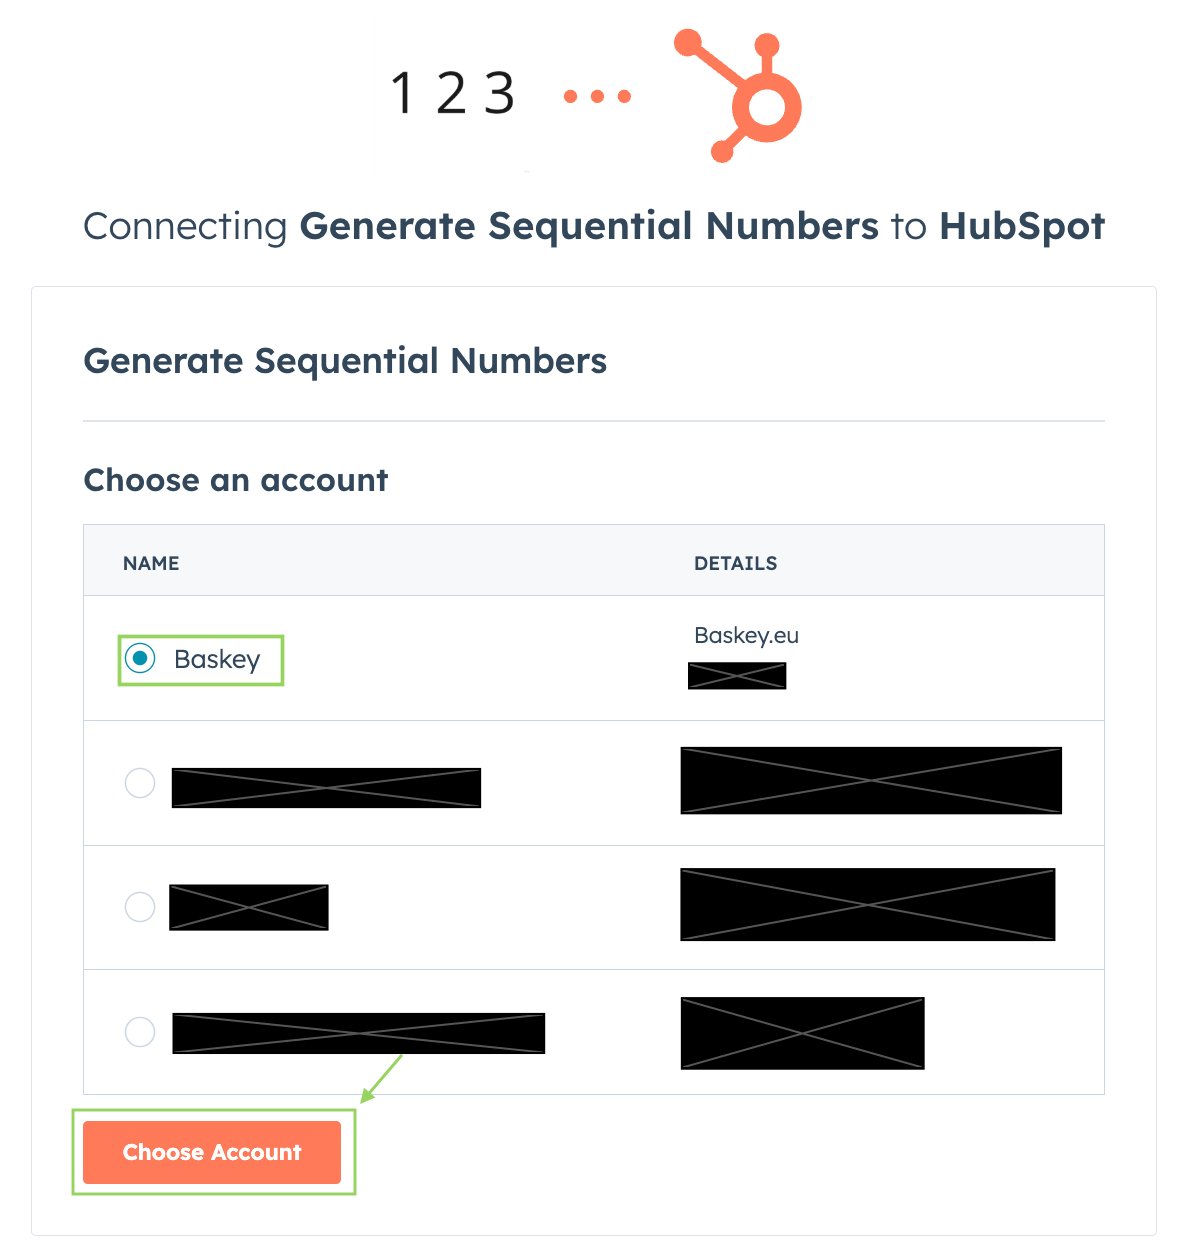Click the Baskey.eu details text

746,636
